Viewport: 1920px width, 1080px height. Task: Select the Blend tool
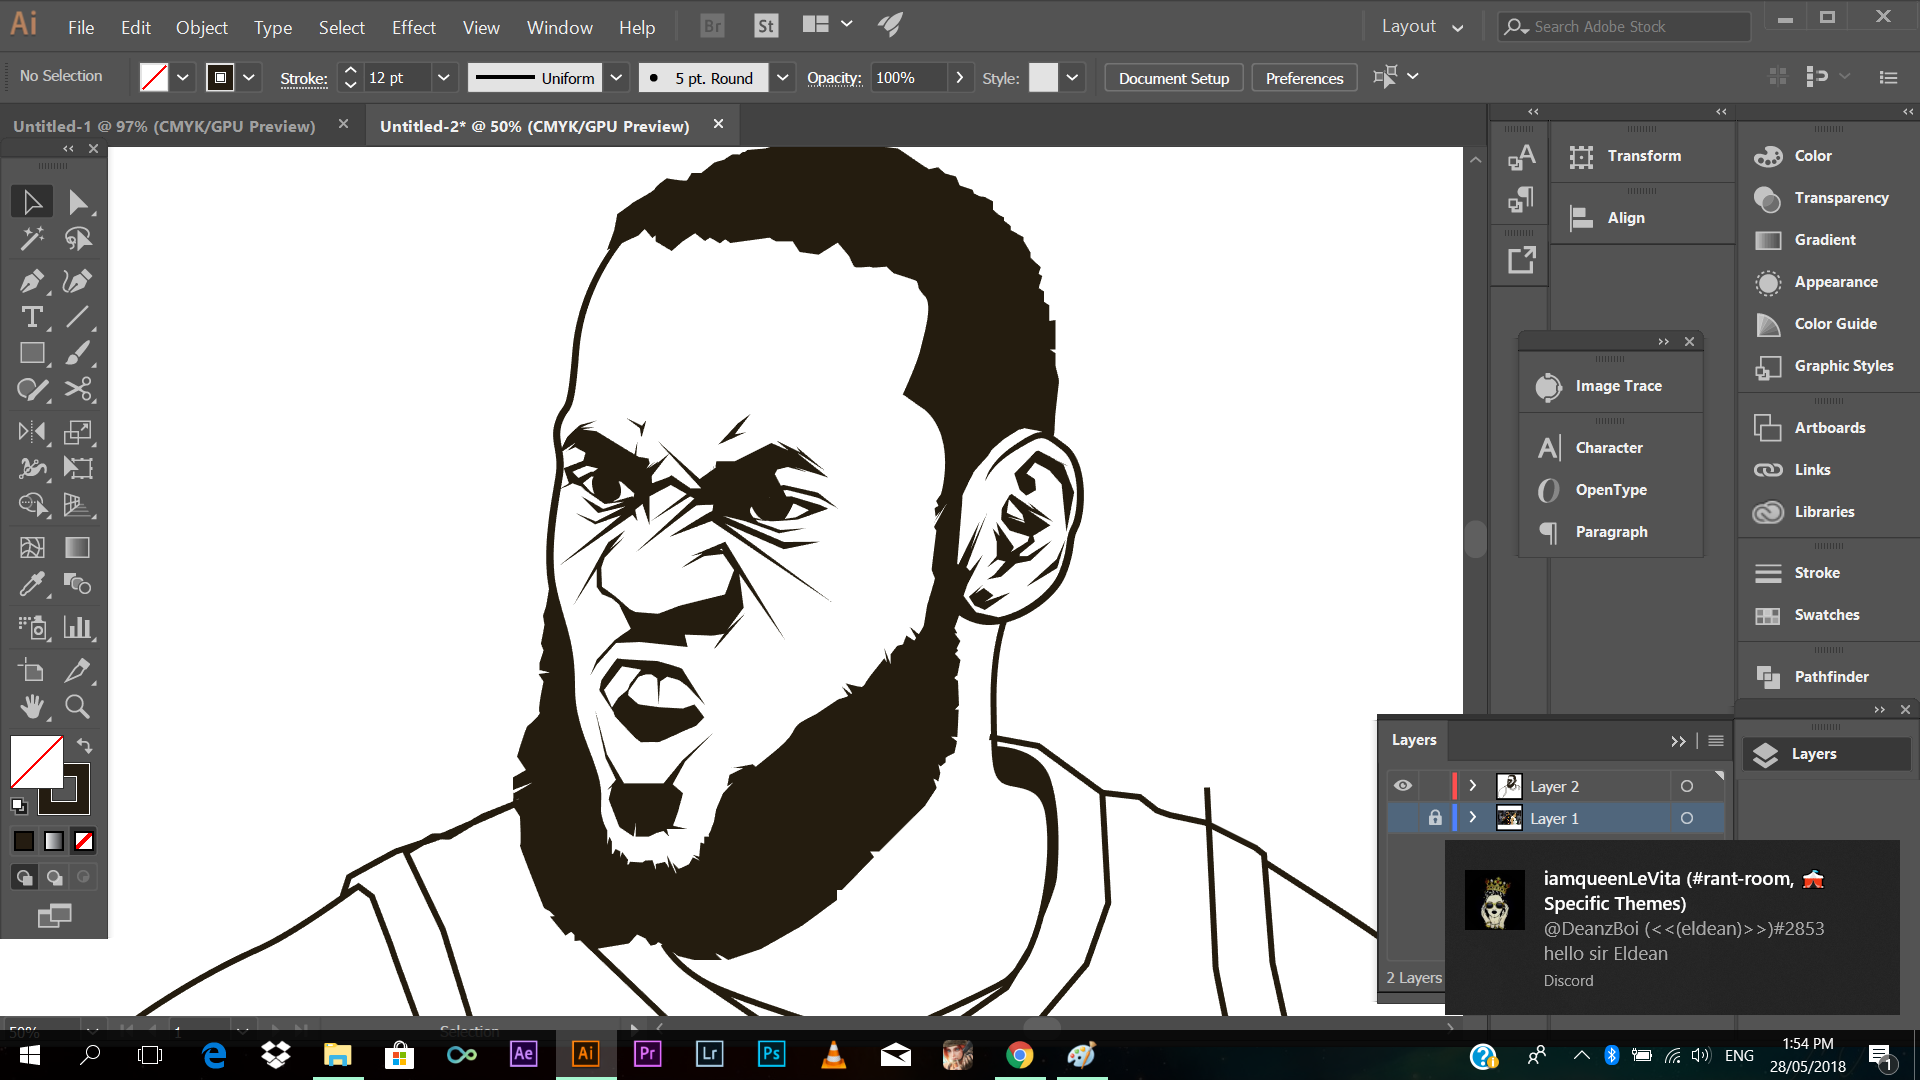point(78,584)
